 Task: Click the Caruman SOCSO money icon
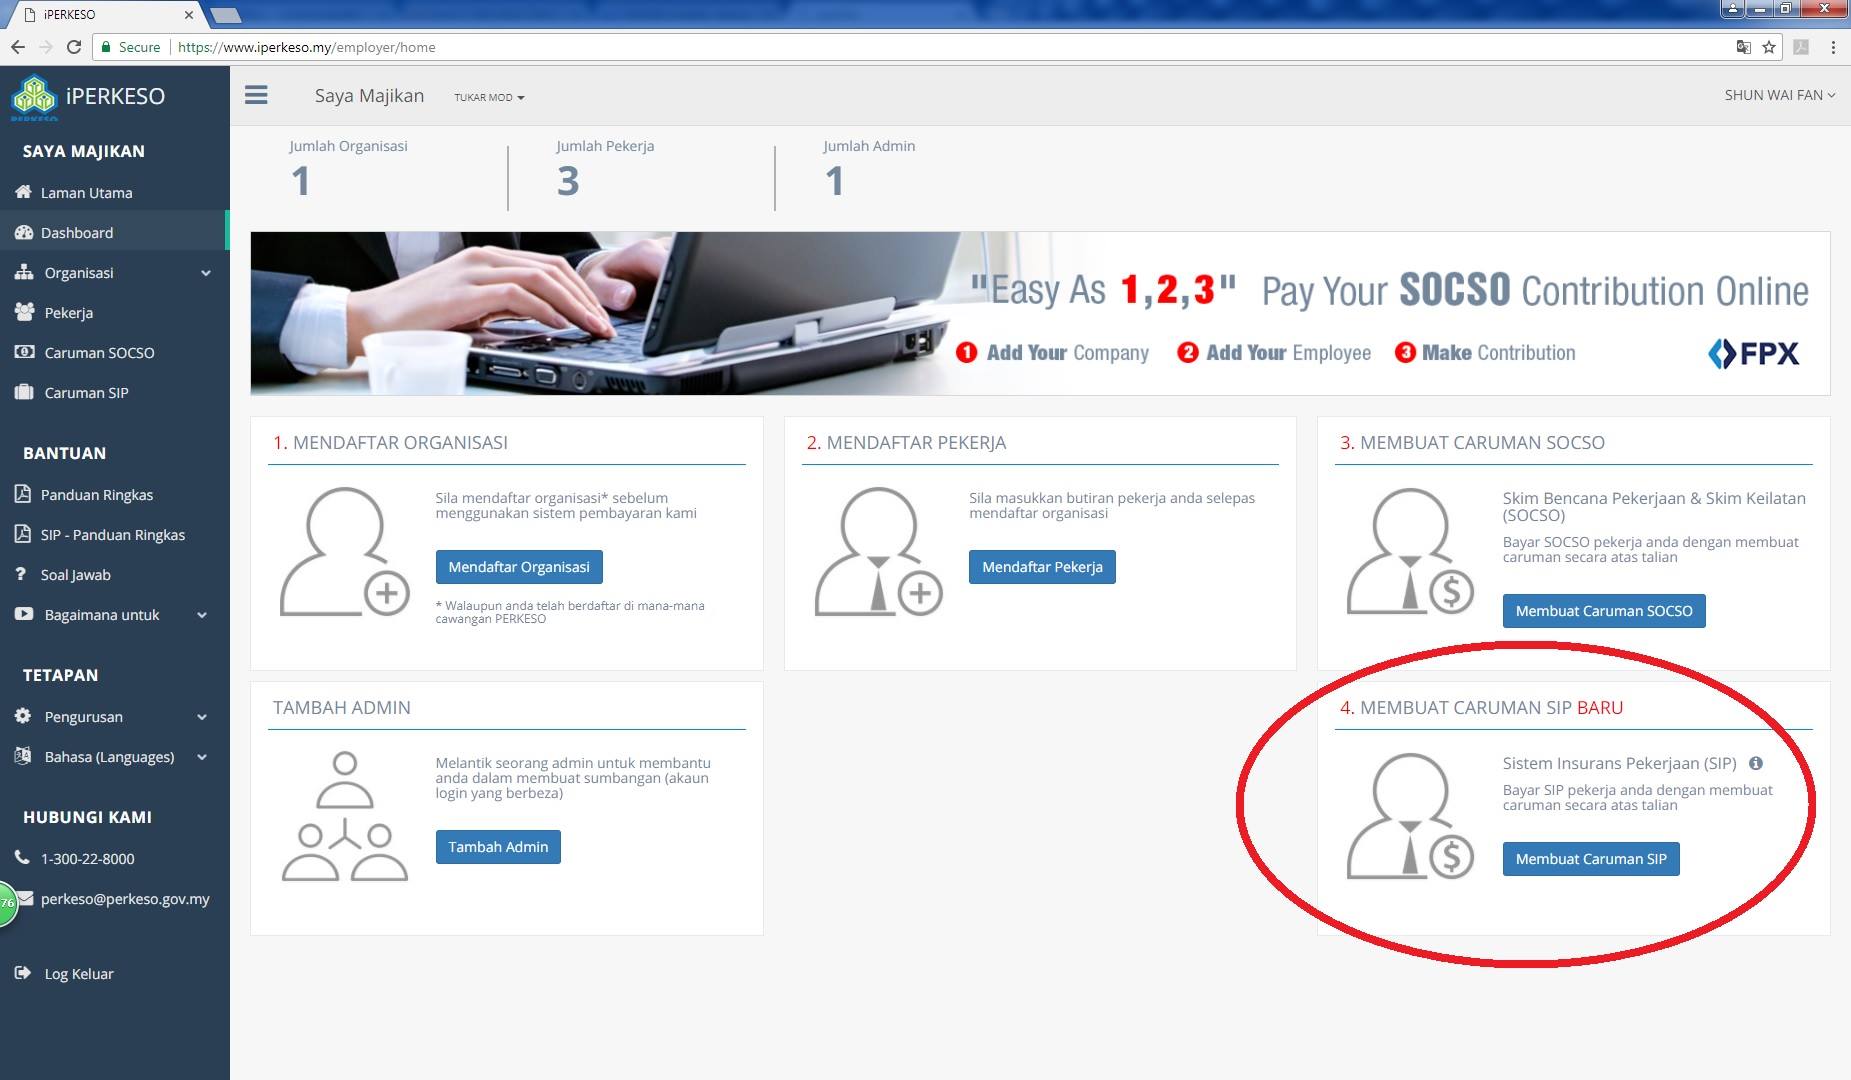(x=24, y=352)
